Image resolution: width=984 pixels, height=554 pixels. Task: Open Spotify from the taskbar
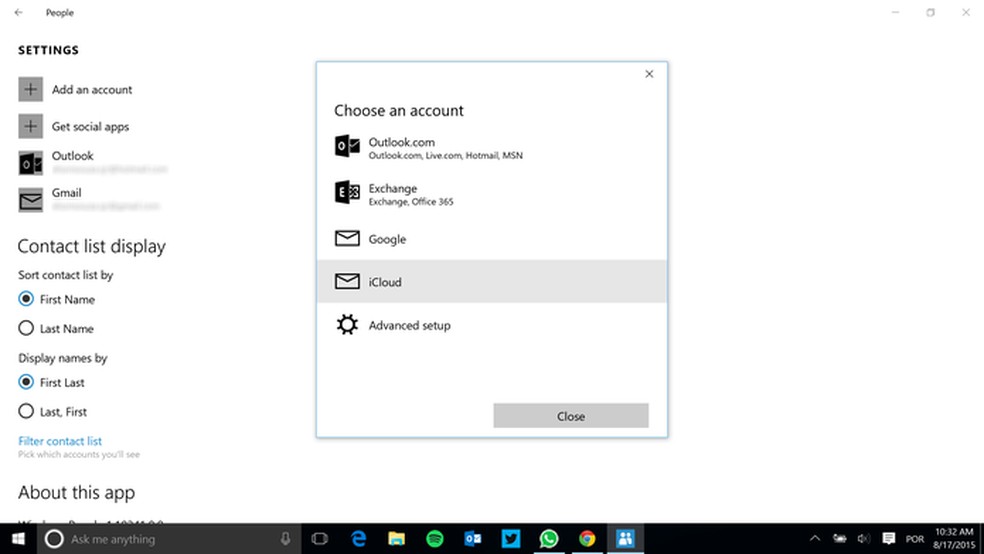point(435,539)
